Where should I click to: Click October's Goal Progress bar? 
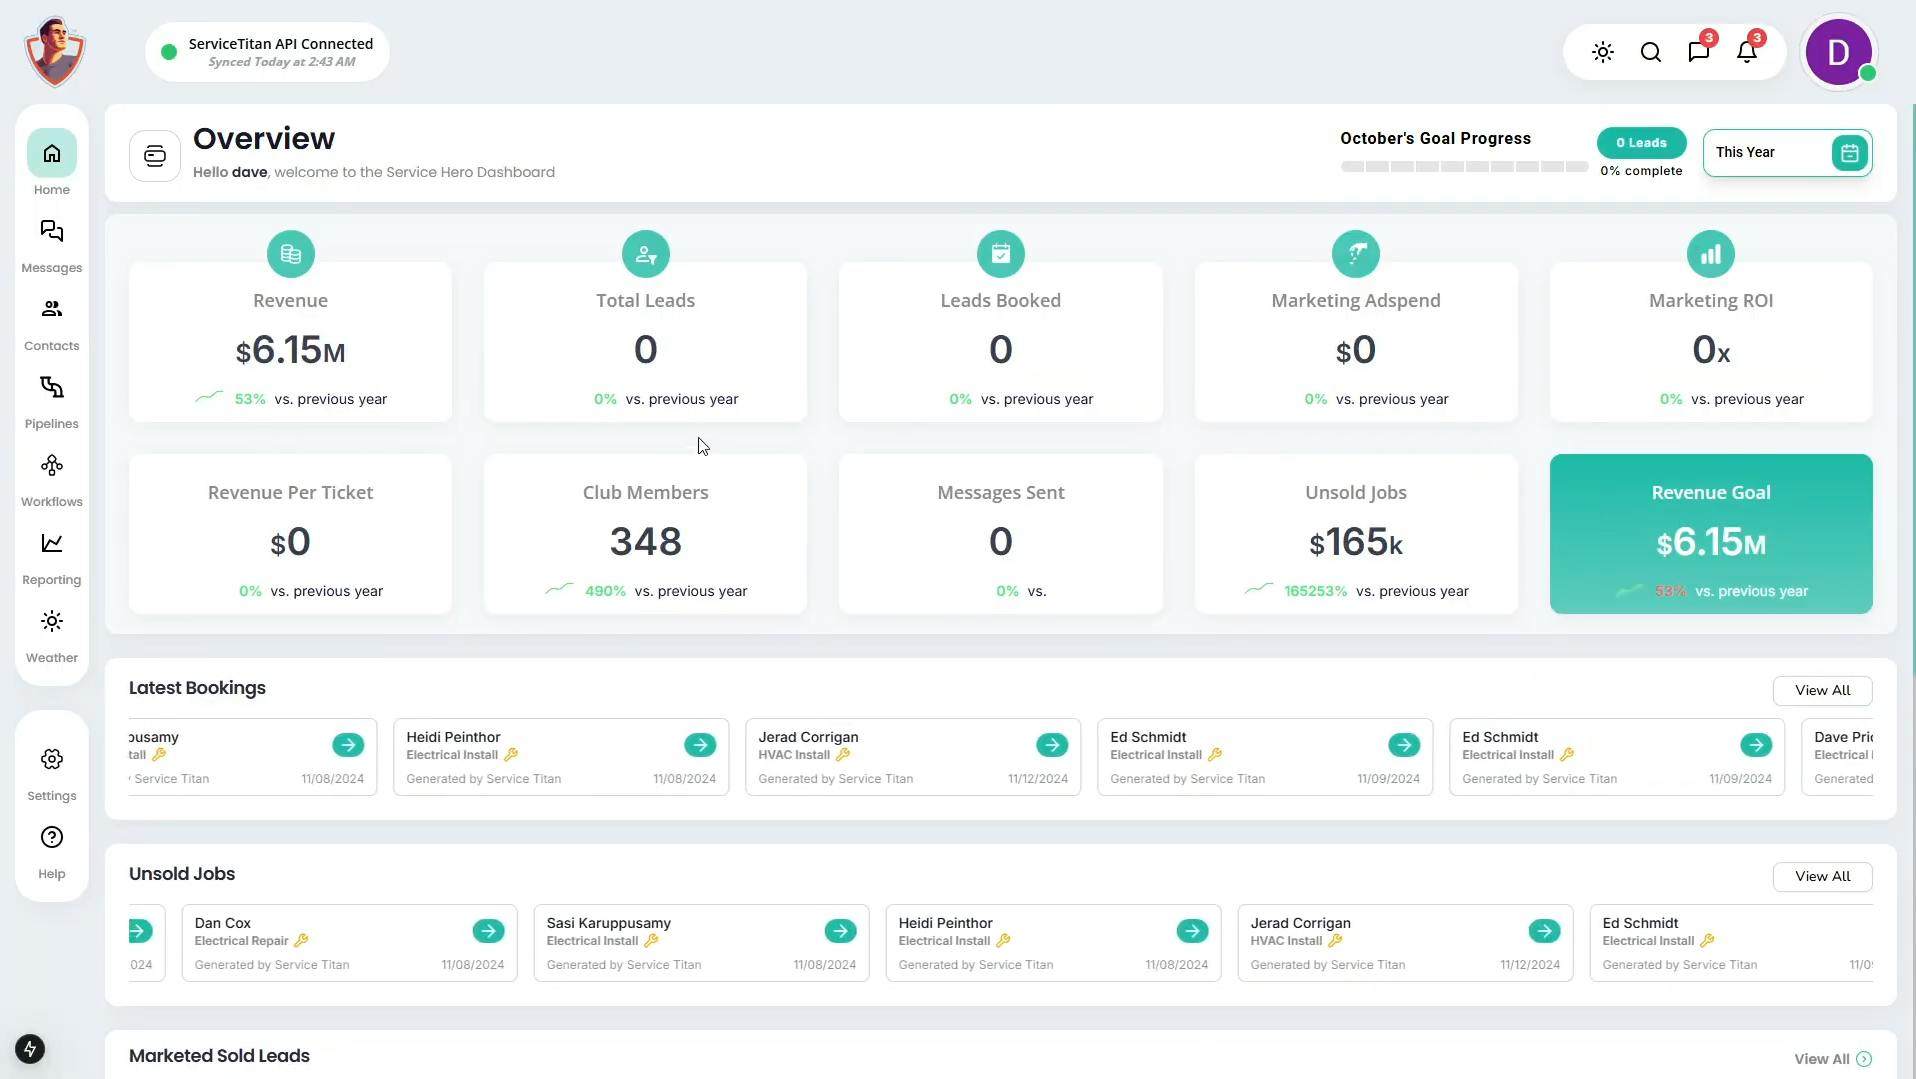pyautogui.click(x=1464, y=167)
